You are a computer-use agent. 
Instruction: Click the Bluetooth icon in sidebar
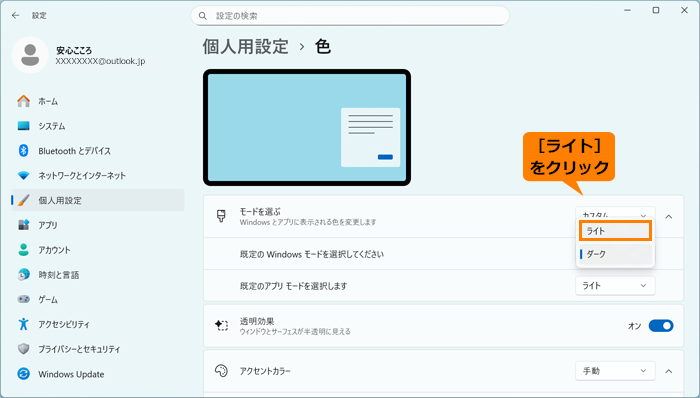(x=24, y=151)
